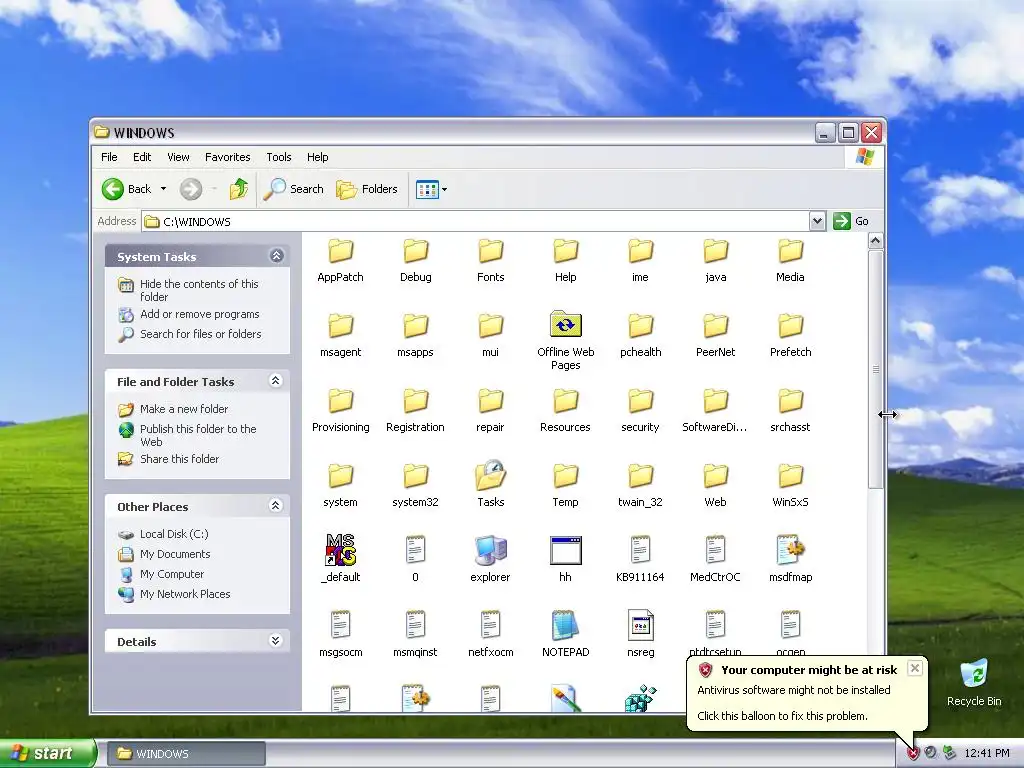The height and width of the screenshot is (768, 1024).
Task: Select the MedCtrOC text file
Action: click(x=715, y=560)
